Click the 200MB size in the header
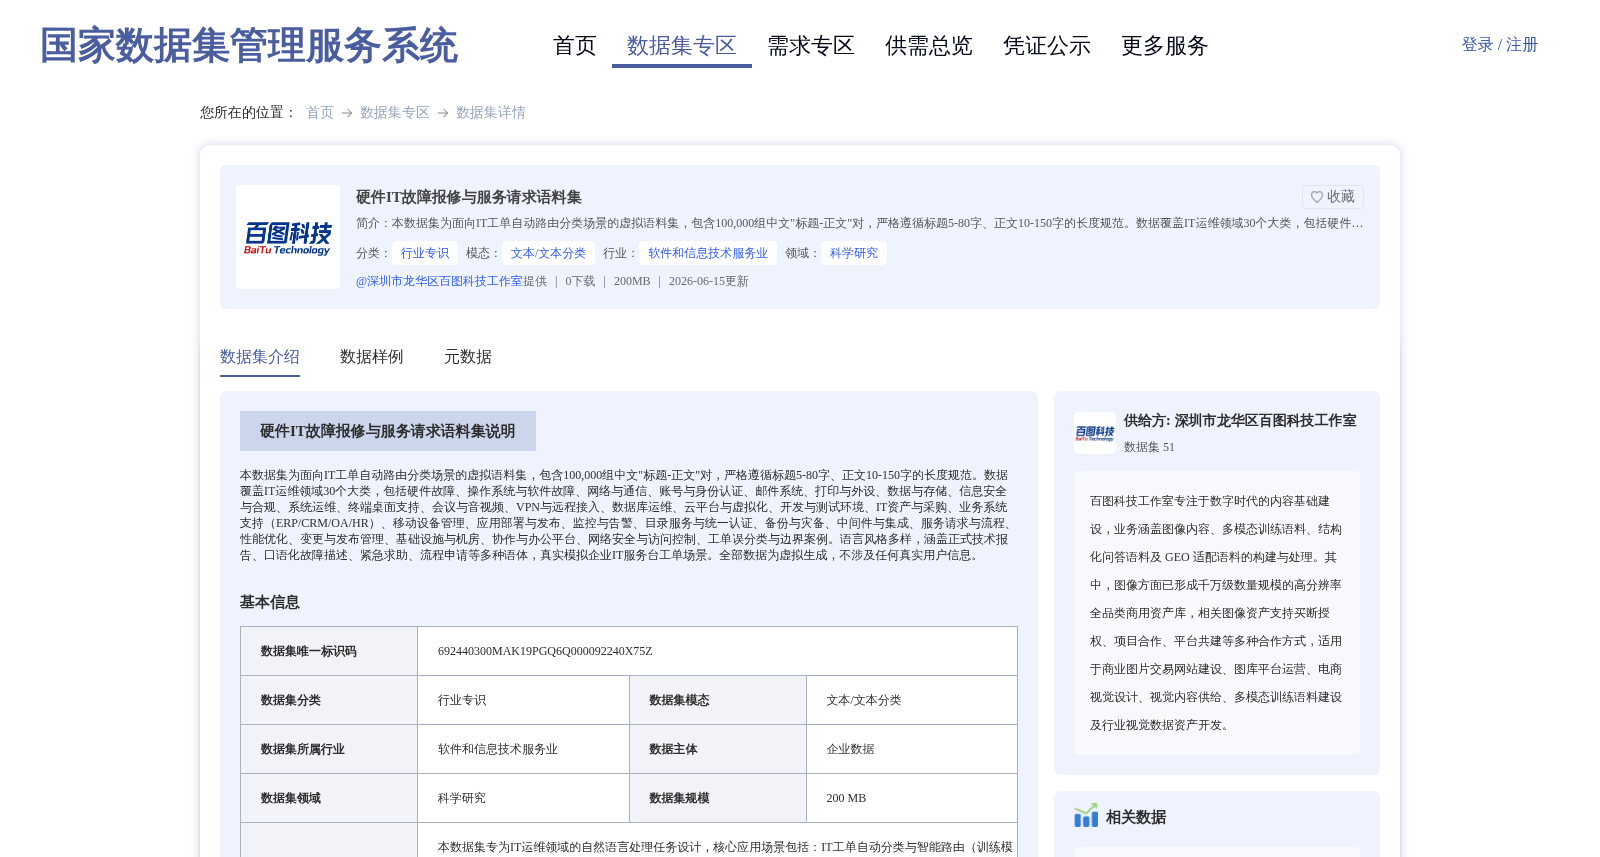1600x857 pixels. 632,281
